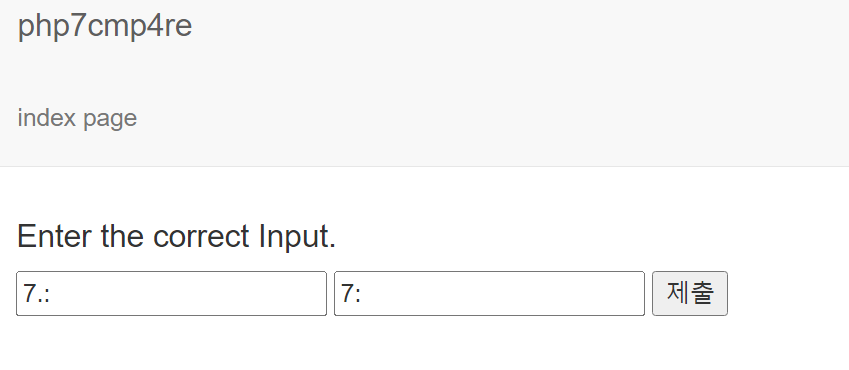Image resolution: width=849 pixels, height=370 pixels.
Task: Focus the first input containing 7.:
Action: pyautogui.click(x=172, y=294)
